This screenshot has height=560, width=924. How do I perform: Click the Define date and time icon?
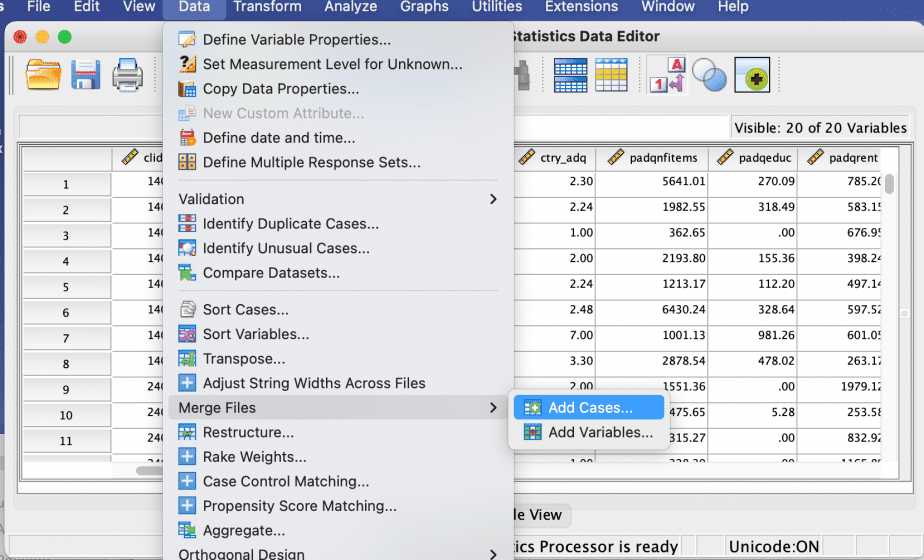click(187, 137)
